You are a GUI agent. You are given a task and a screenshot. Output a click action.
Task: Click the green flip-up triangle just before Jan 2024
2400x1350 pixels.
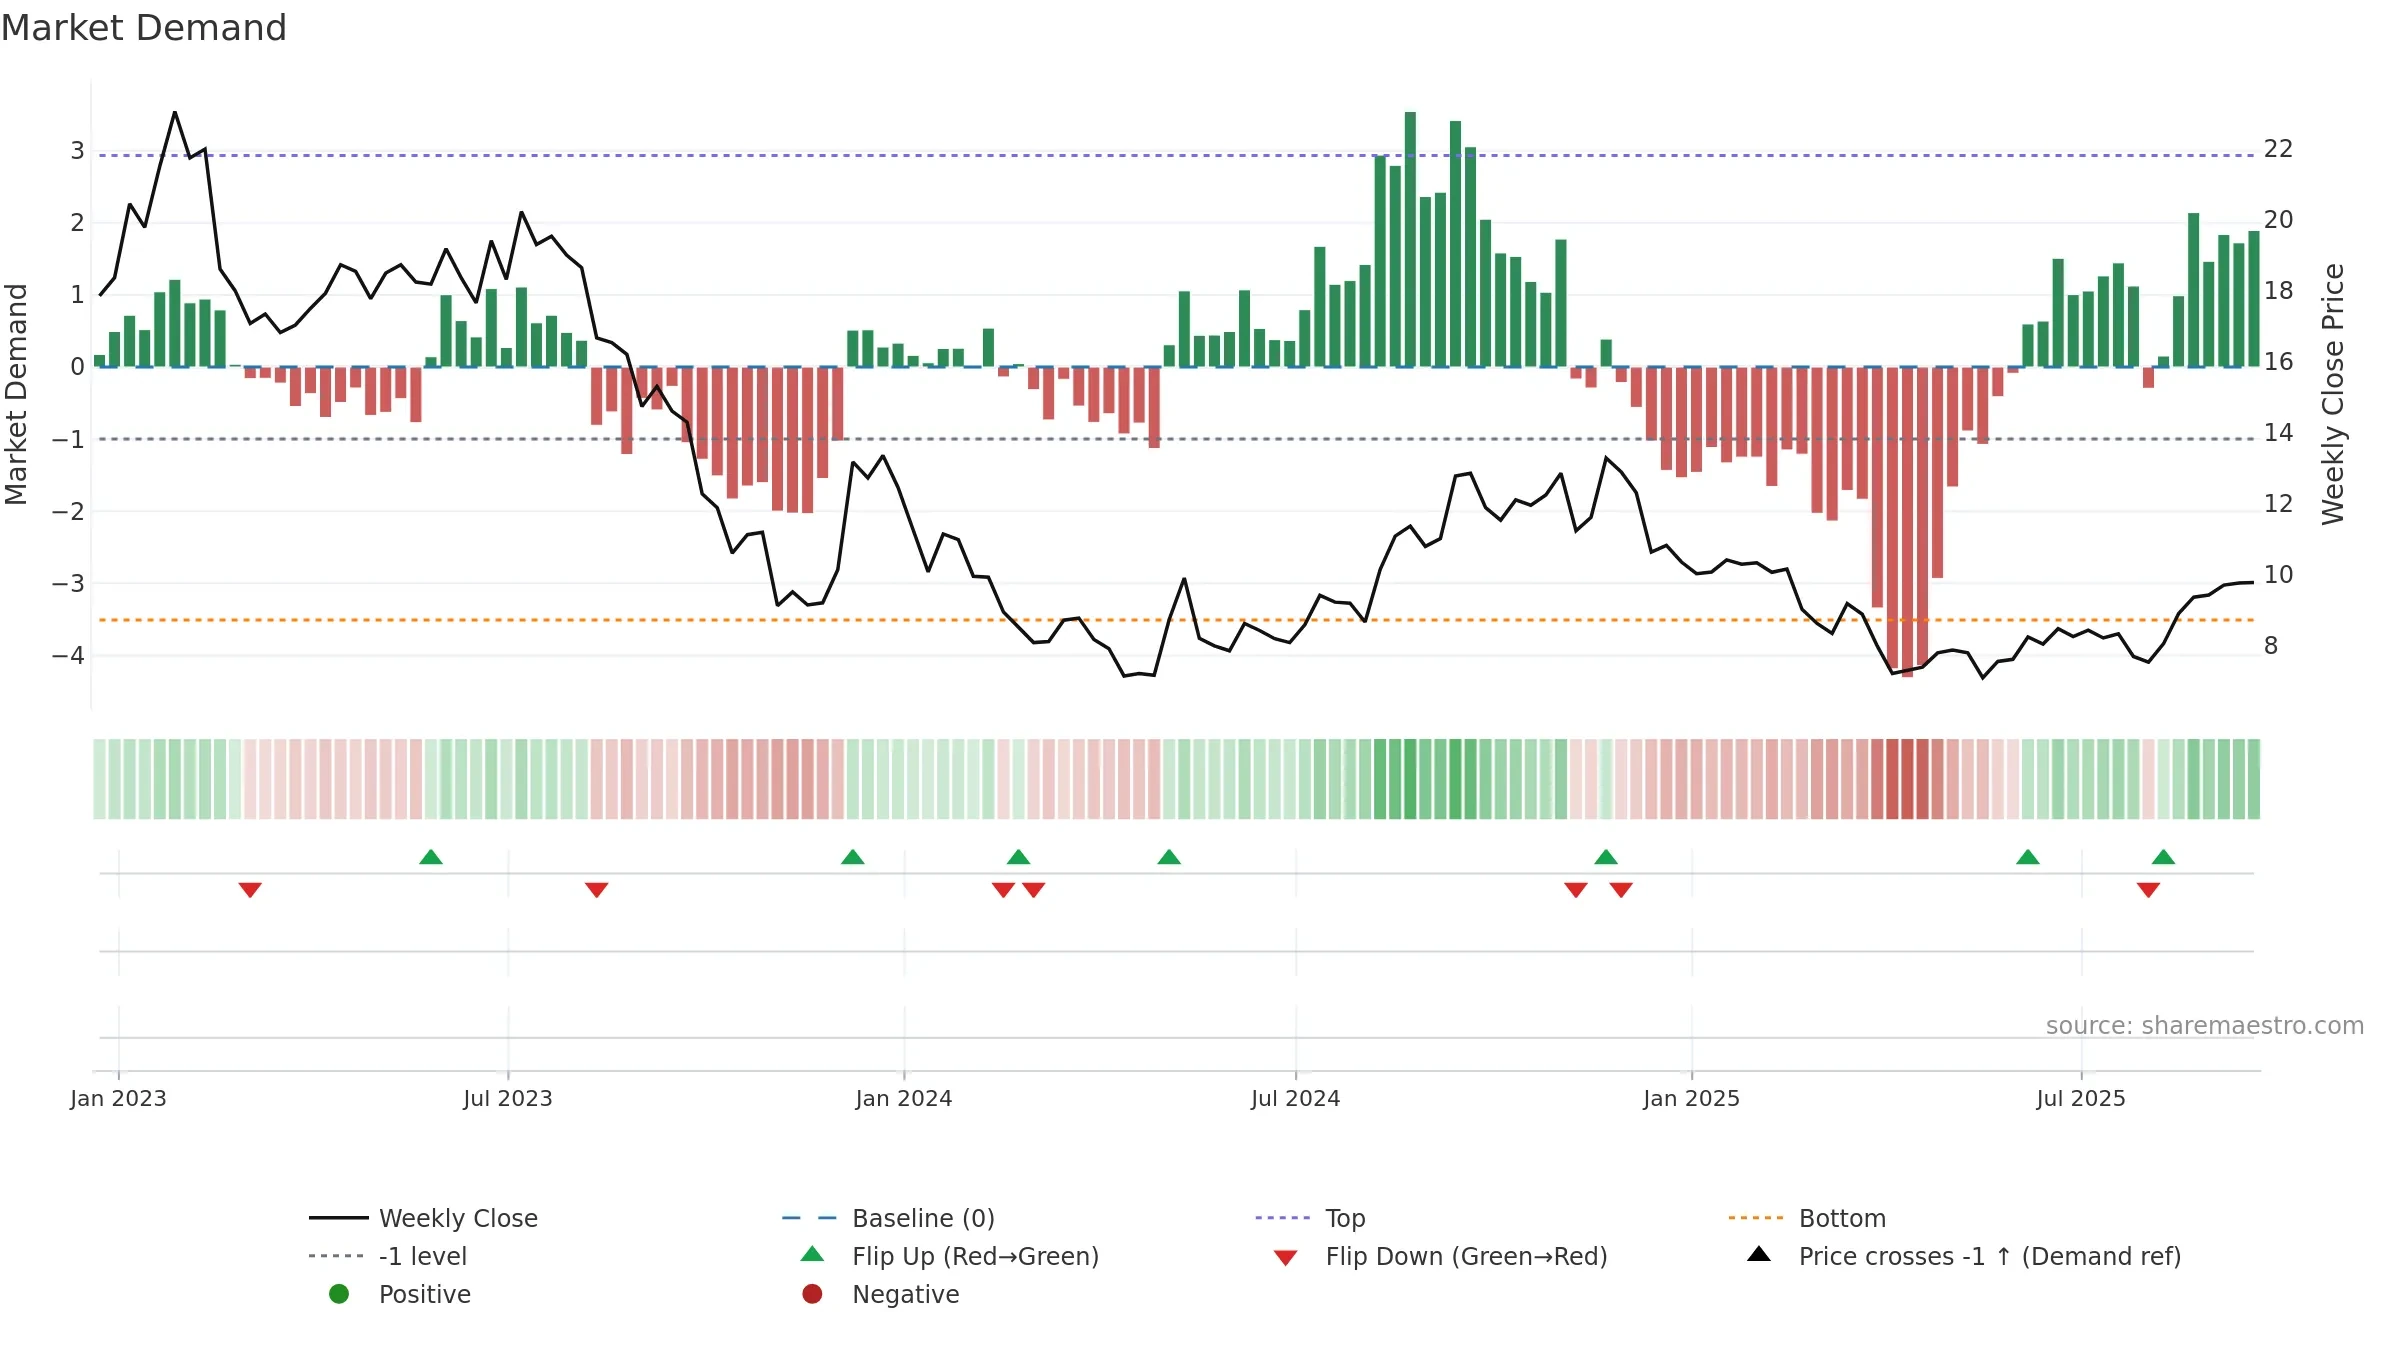[x=853, y=857]
